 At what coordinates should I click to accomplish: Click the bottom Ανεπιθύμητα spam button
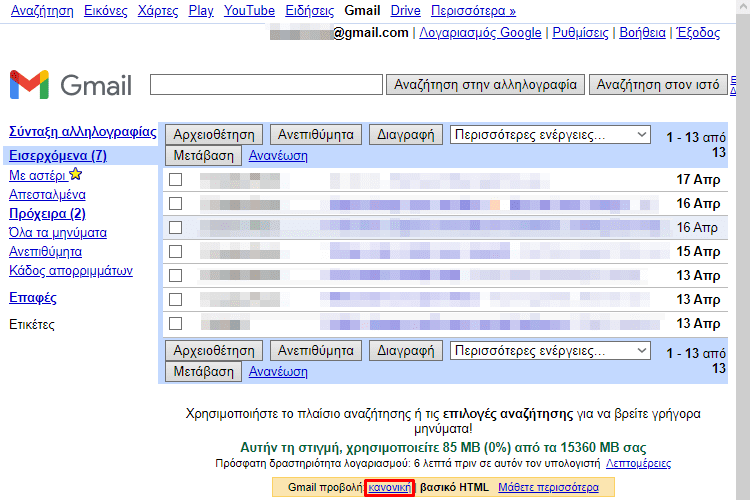click(316, 350)
